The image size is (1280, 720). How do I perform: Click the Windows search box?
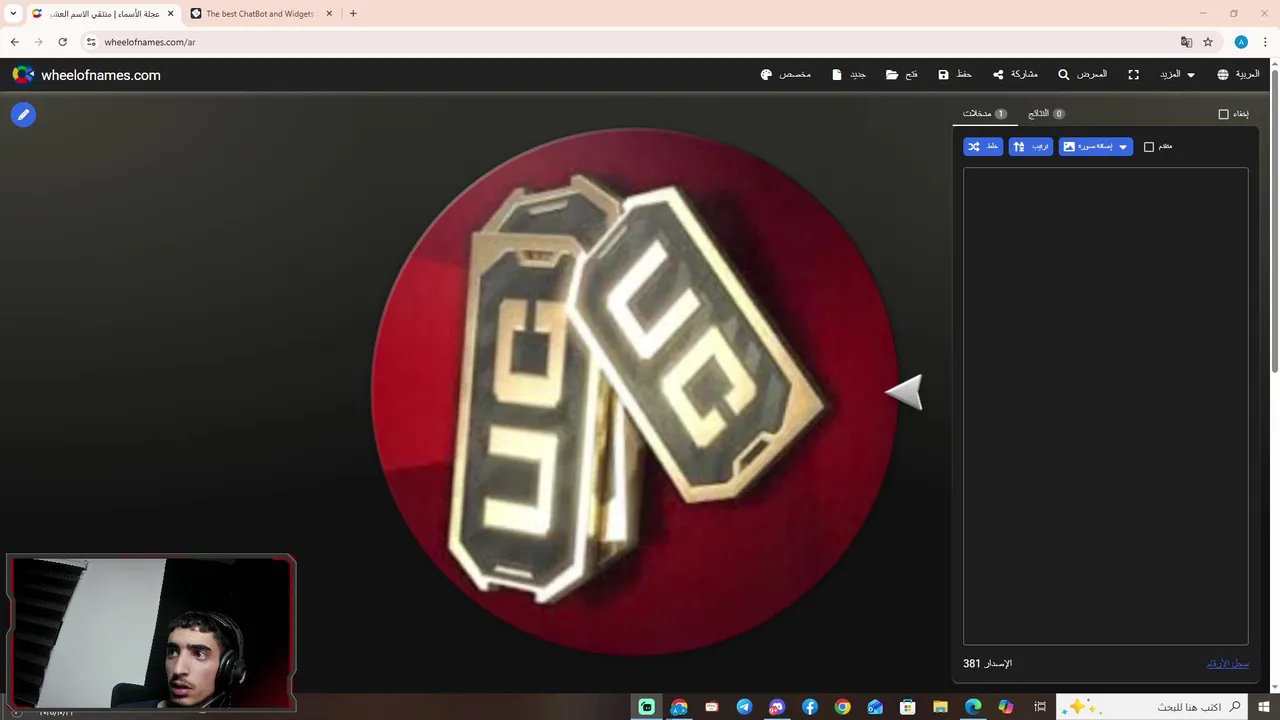[x=1152, y=707]
